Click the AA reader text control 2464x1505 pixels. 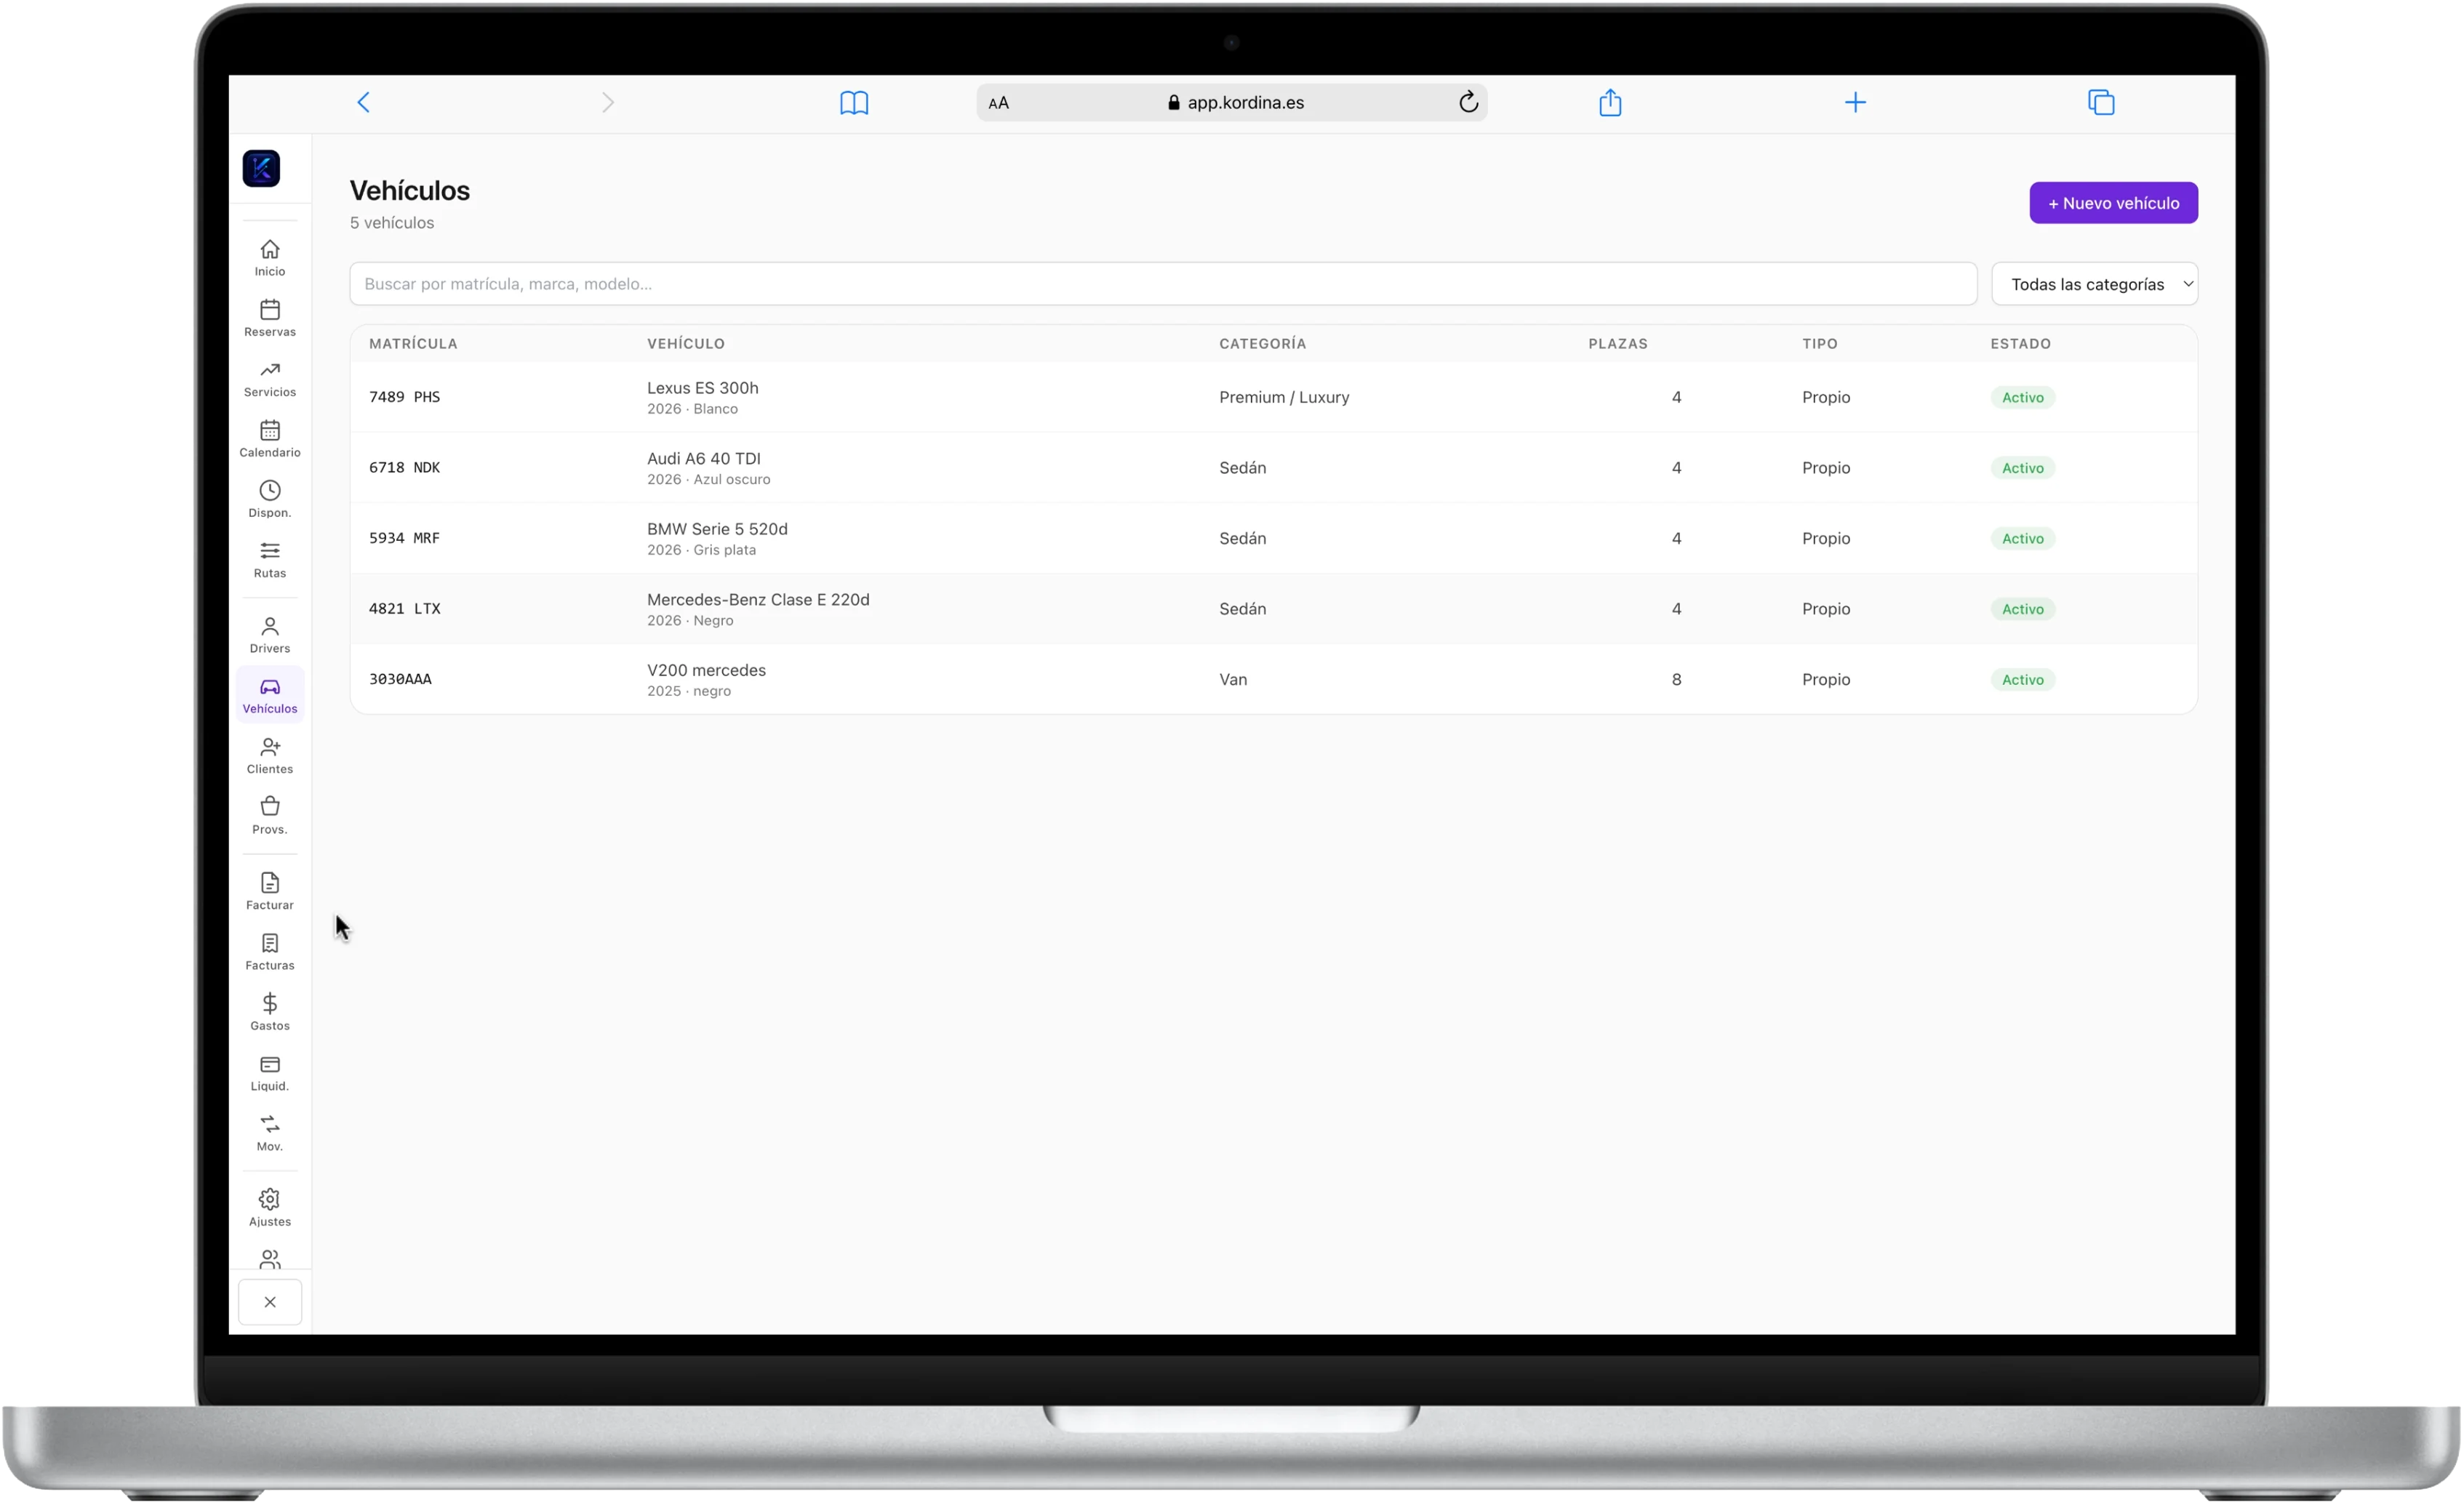(x=998, y=103)
